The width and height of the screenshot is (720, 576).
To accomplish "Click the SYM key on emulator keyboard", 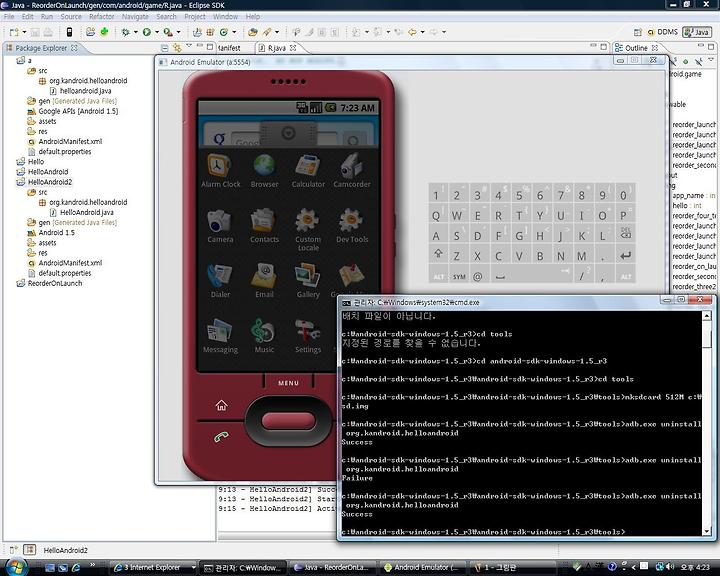I will pyautogui.click(x=459, y=276).
